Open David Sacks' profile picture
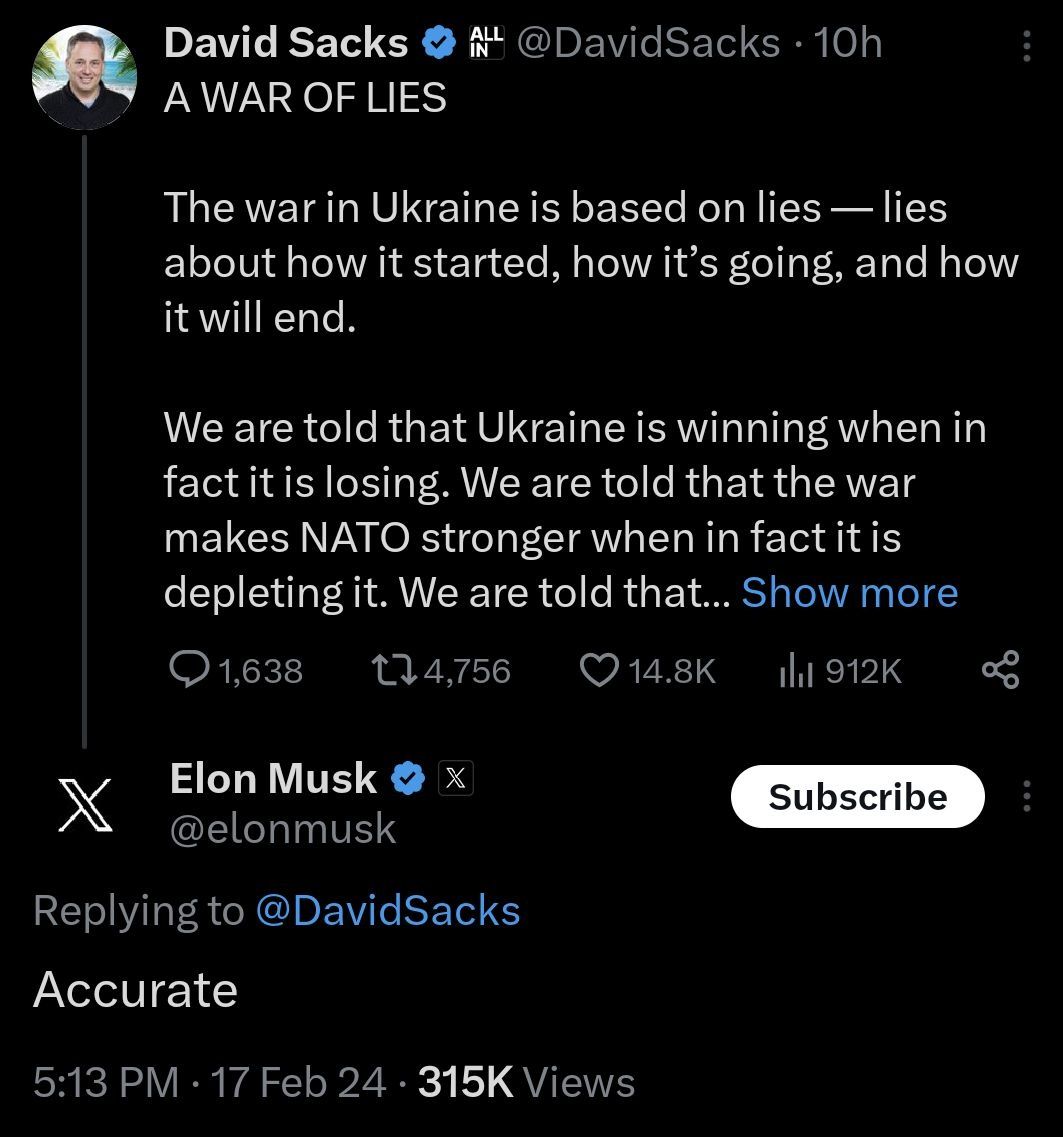 (x=84, y=78)
